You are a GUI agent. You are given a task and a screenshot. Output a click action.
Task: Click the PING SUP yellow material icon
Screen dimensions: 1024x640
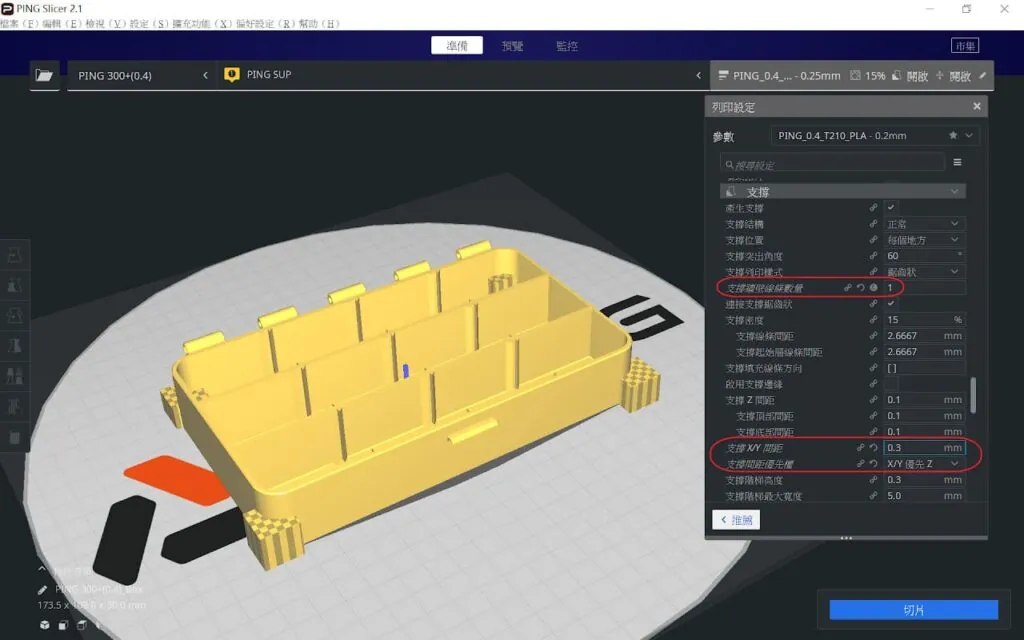coord(232,74)
